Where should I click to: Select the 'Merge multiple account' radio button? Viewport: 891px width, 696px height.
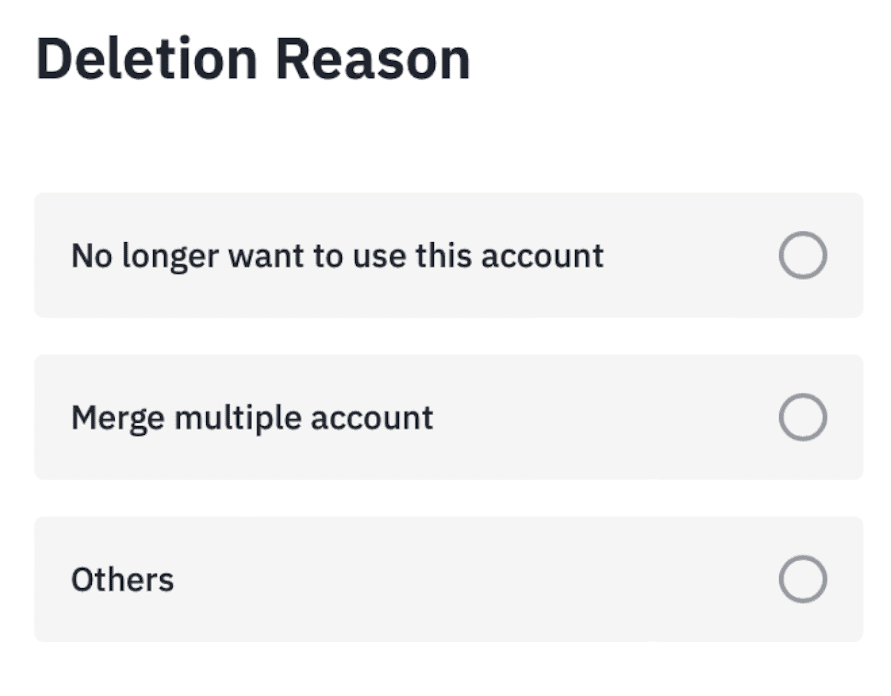click(802, 417)
